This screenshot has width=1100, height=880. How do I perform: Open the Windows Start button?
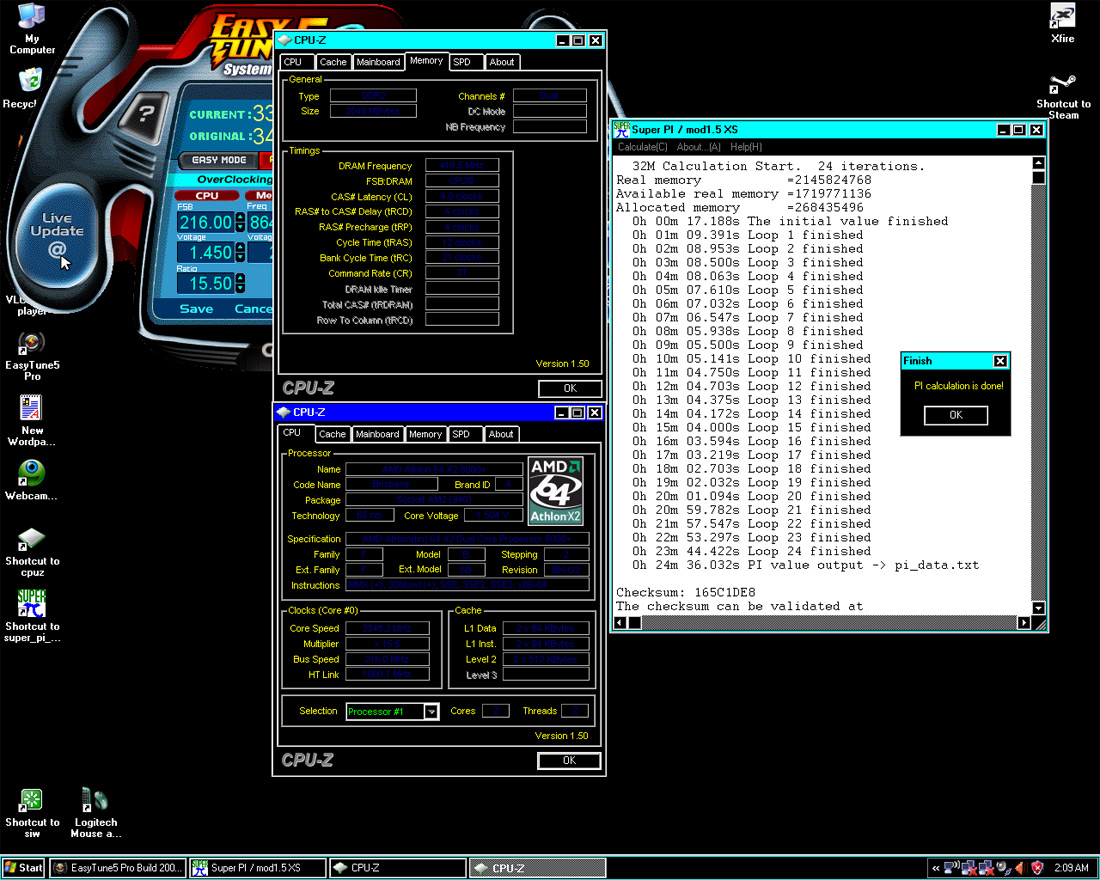[x=23, y=868]
